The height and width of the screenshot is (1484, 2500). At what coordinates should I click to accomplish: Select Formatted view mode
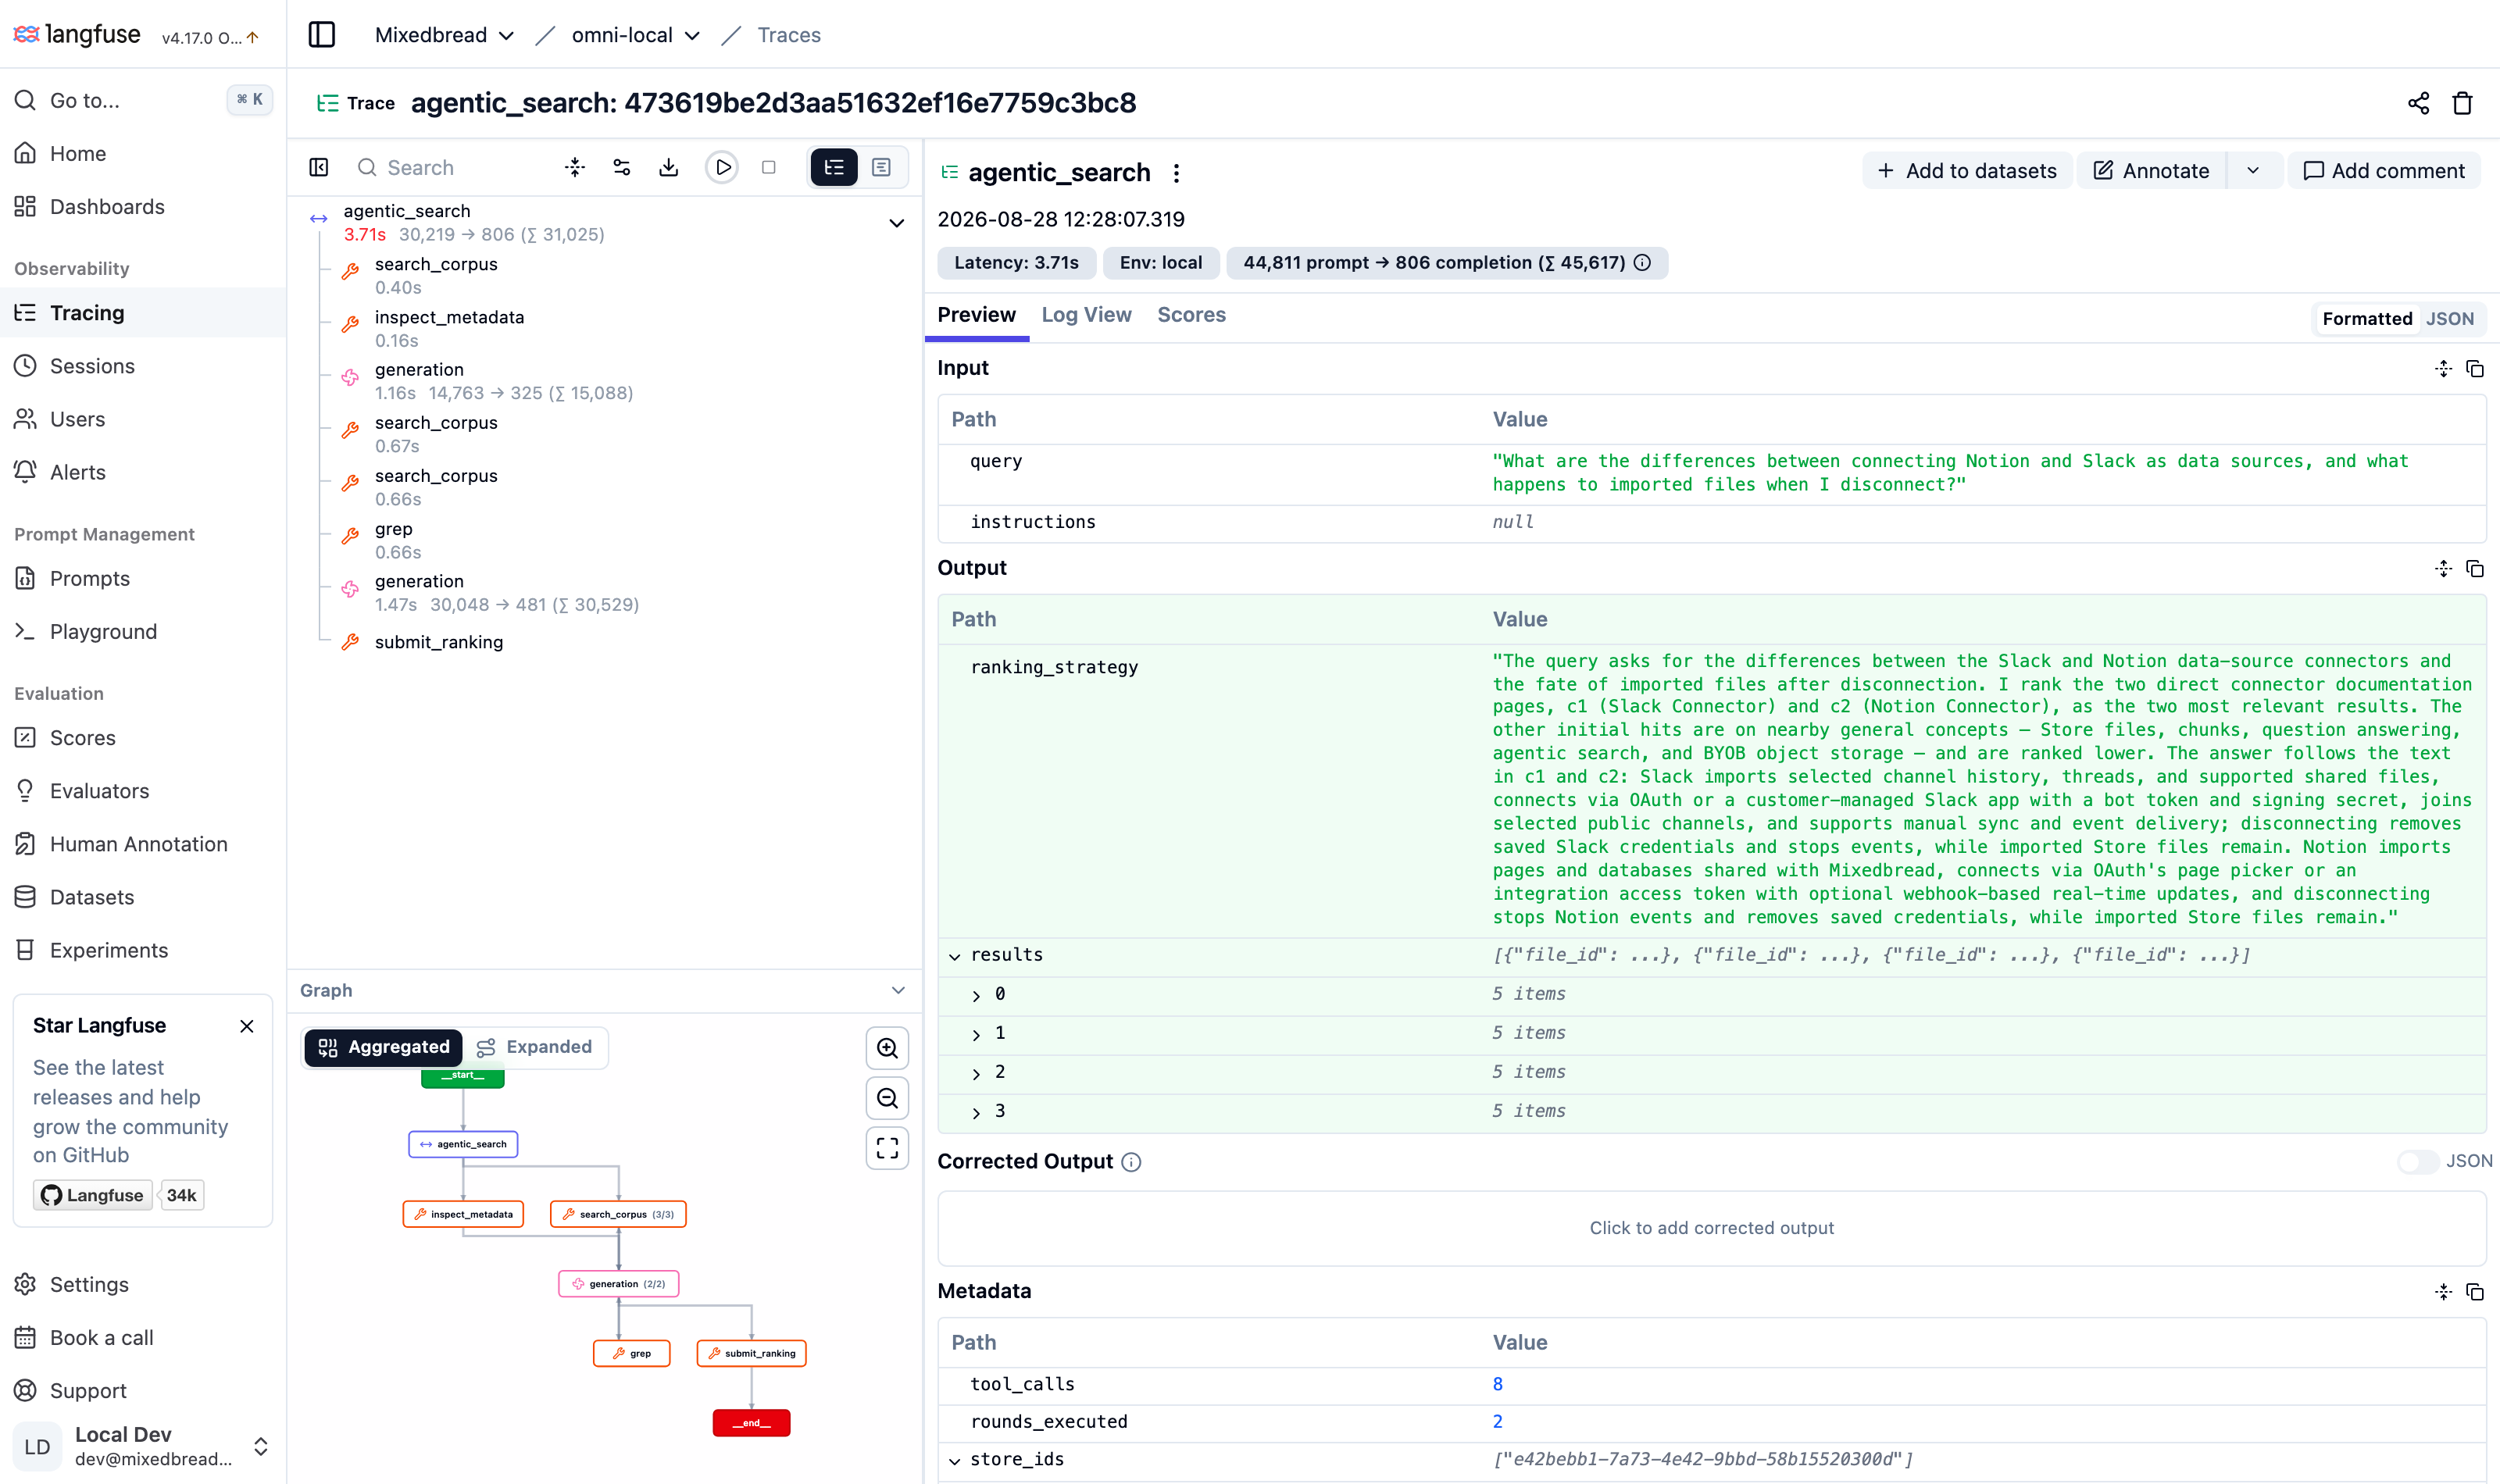click(x=2367, y=319)
